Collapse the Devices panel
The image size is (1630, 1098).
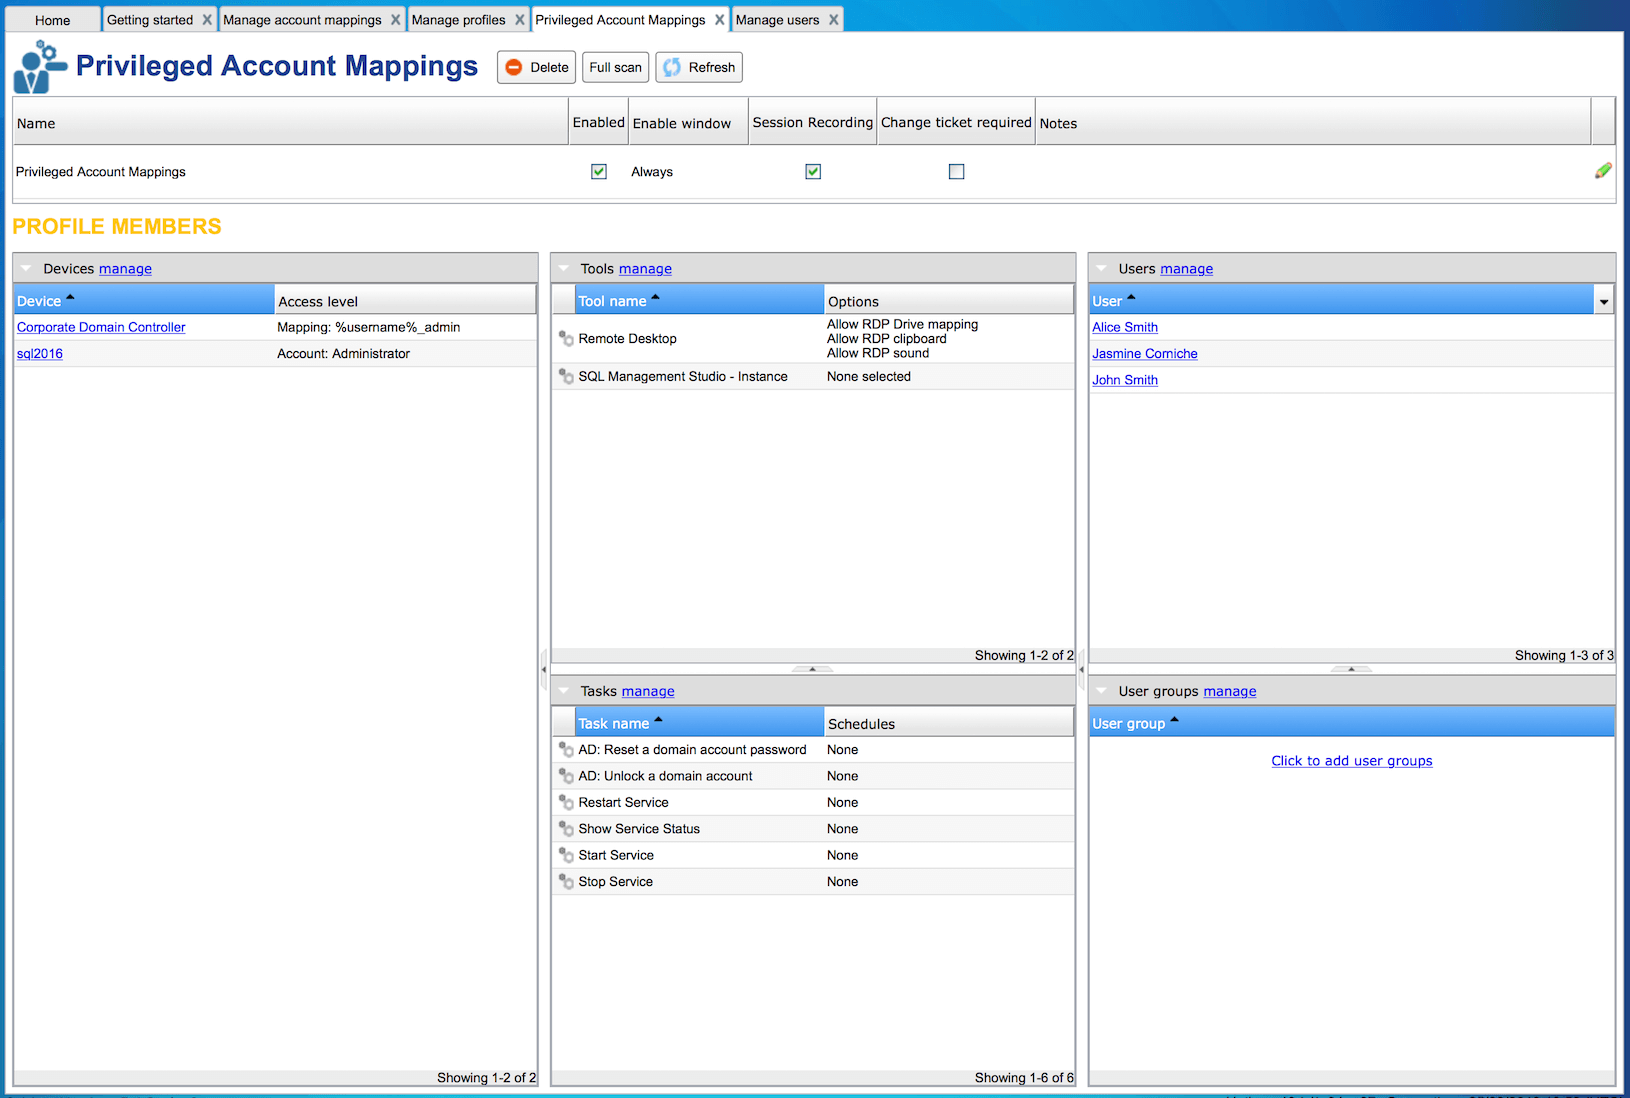[26, 269]
